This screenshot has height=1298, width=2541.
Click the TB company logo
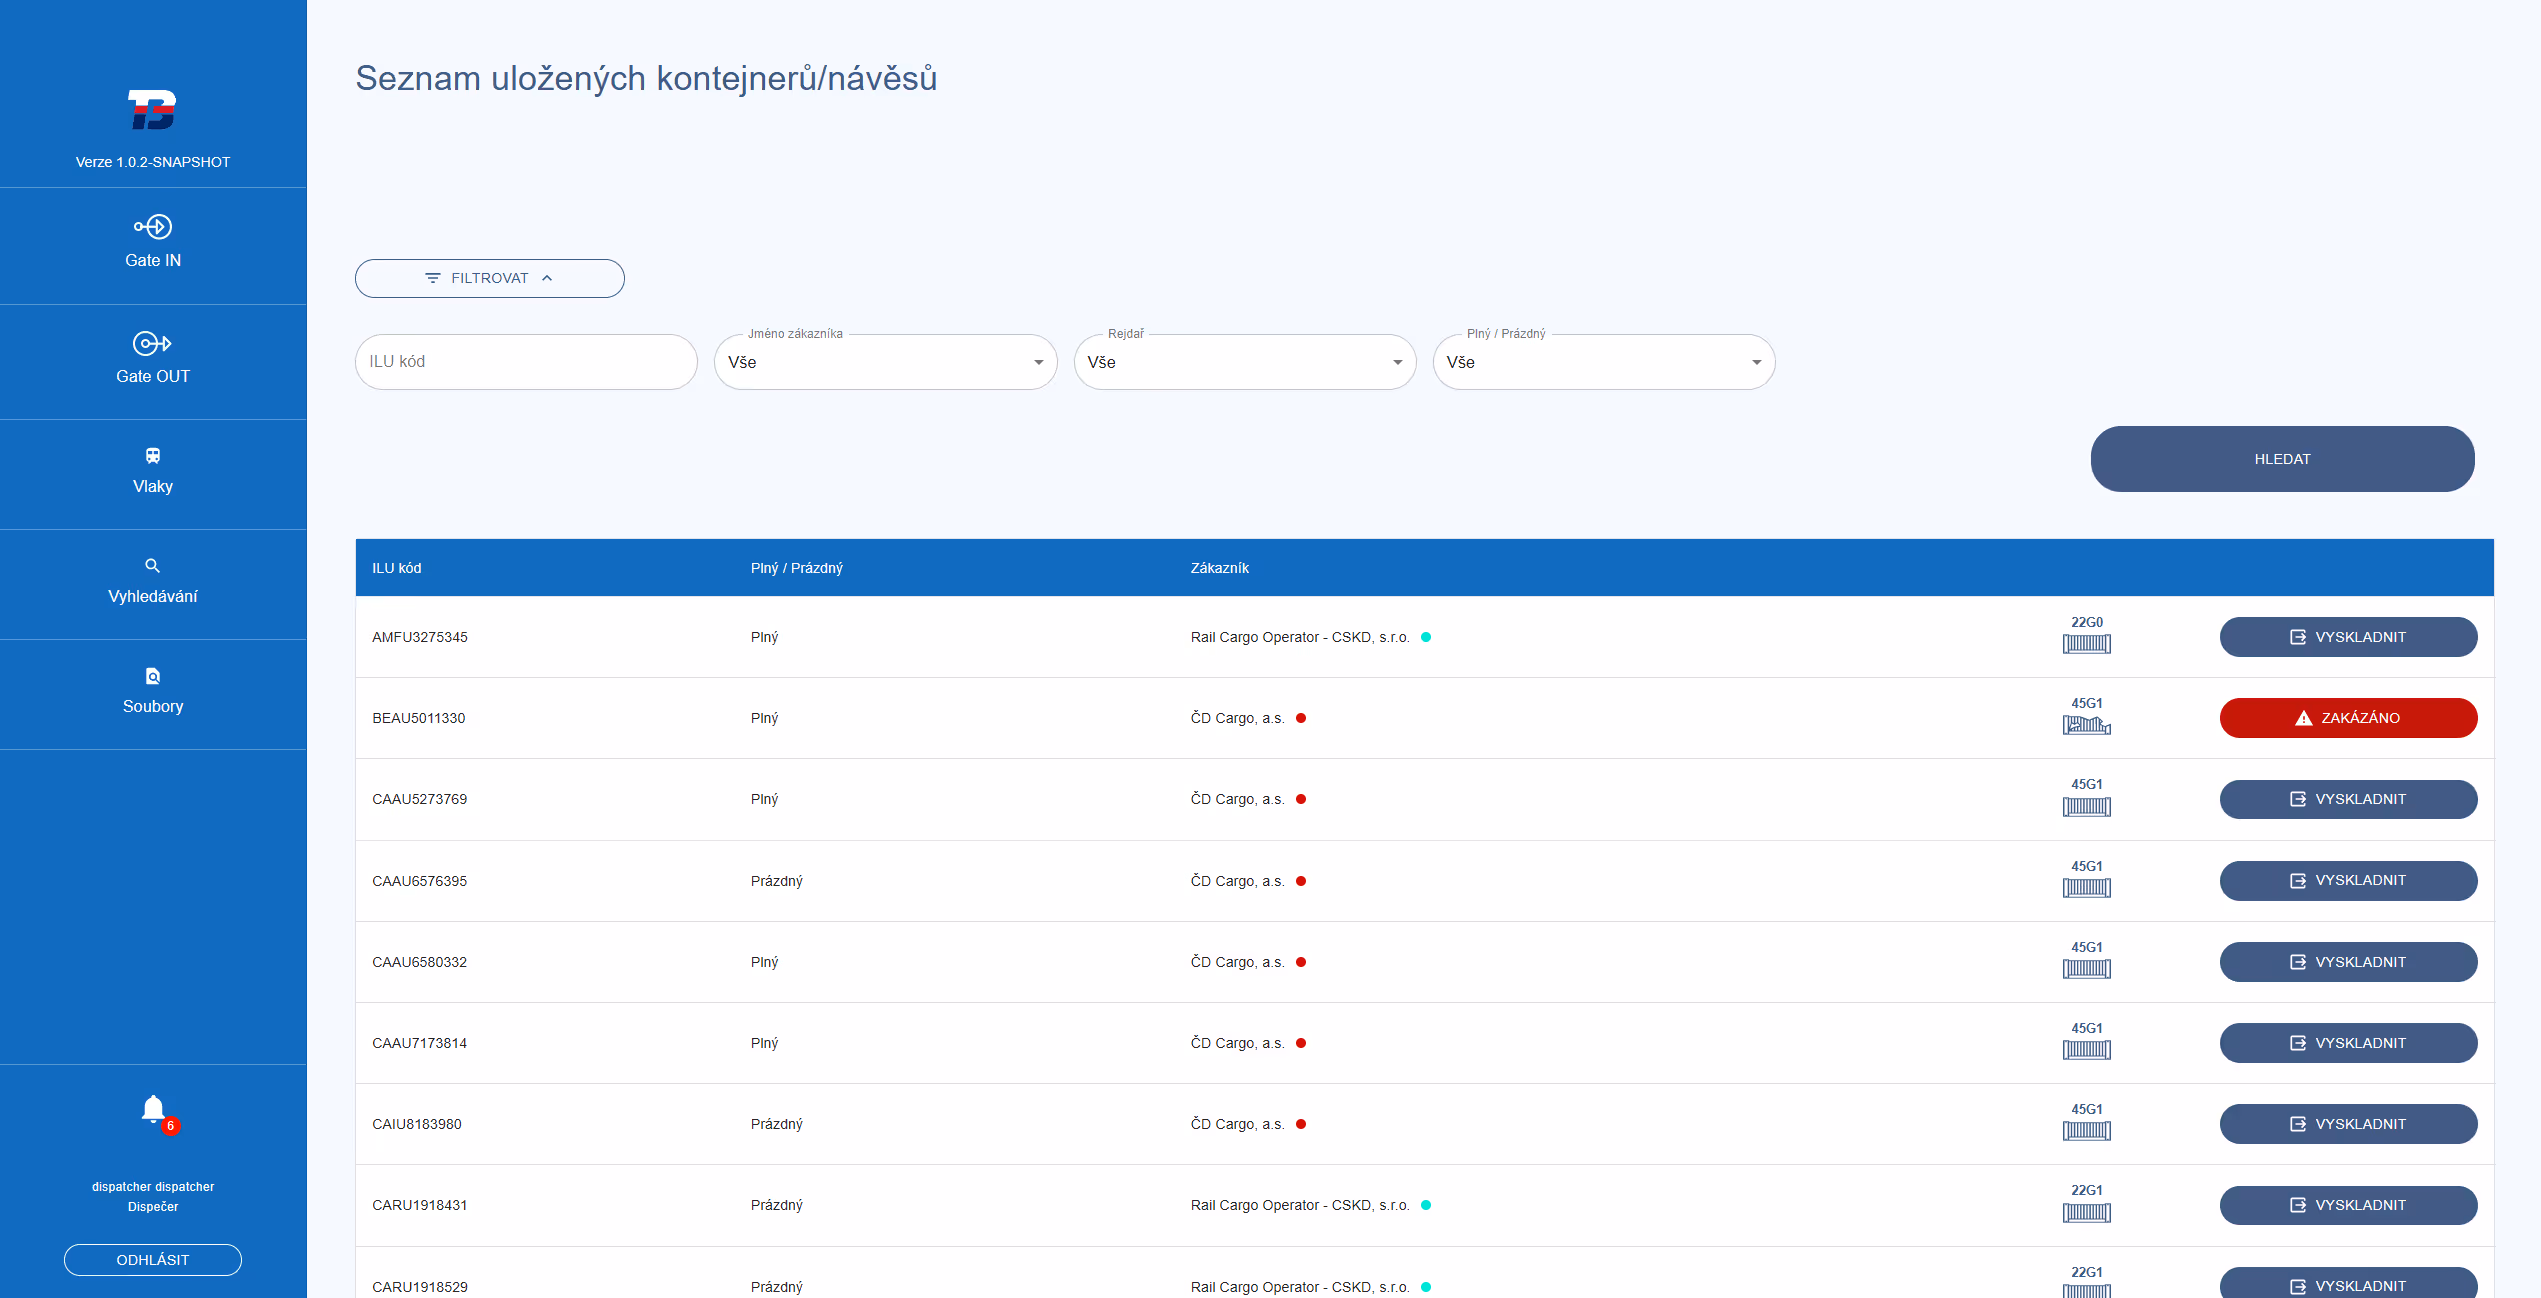pyautogui.click(x=152, y=110)
